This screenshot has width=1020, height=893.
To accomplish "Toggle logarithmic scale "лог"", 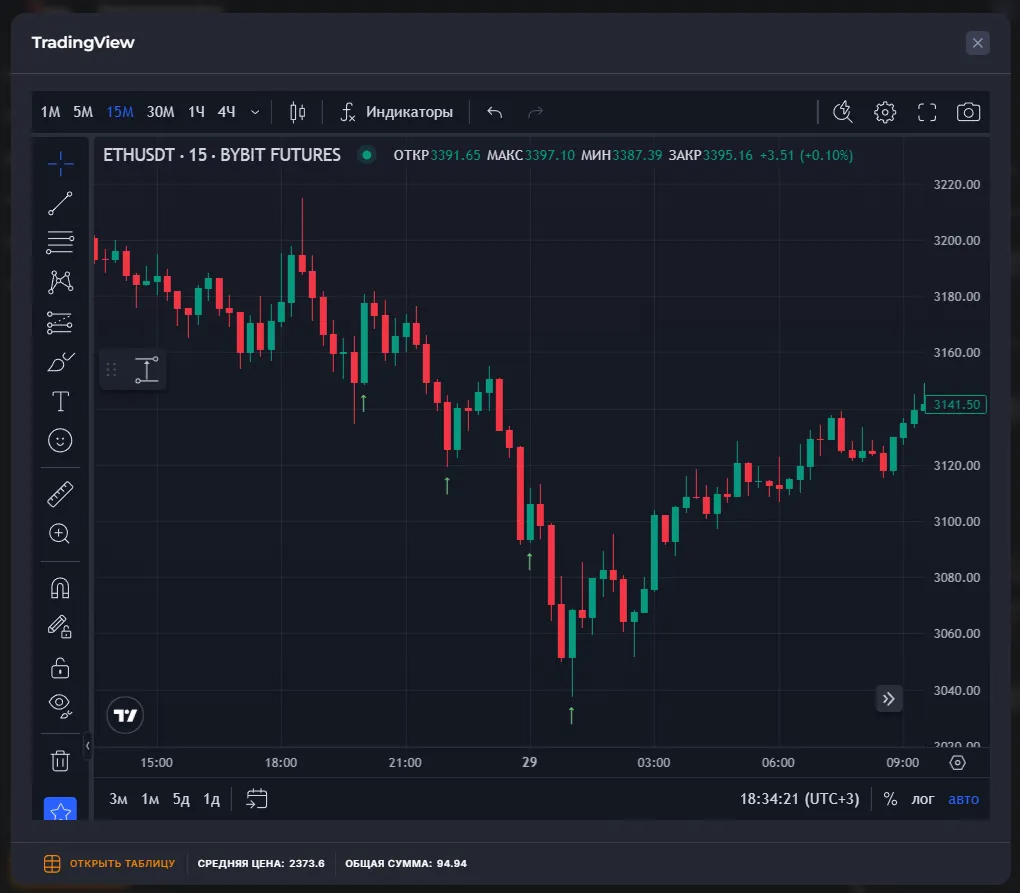I will pyautogui.click(x=922, y=799).
